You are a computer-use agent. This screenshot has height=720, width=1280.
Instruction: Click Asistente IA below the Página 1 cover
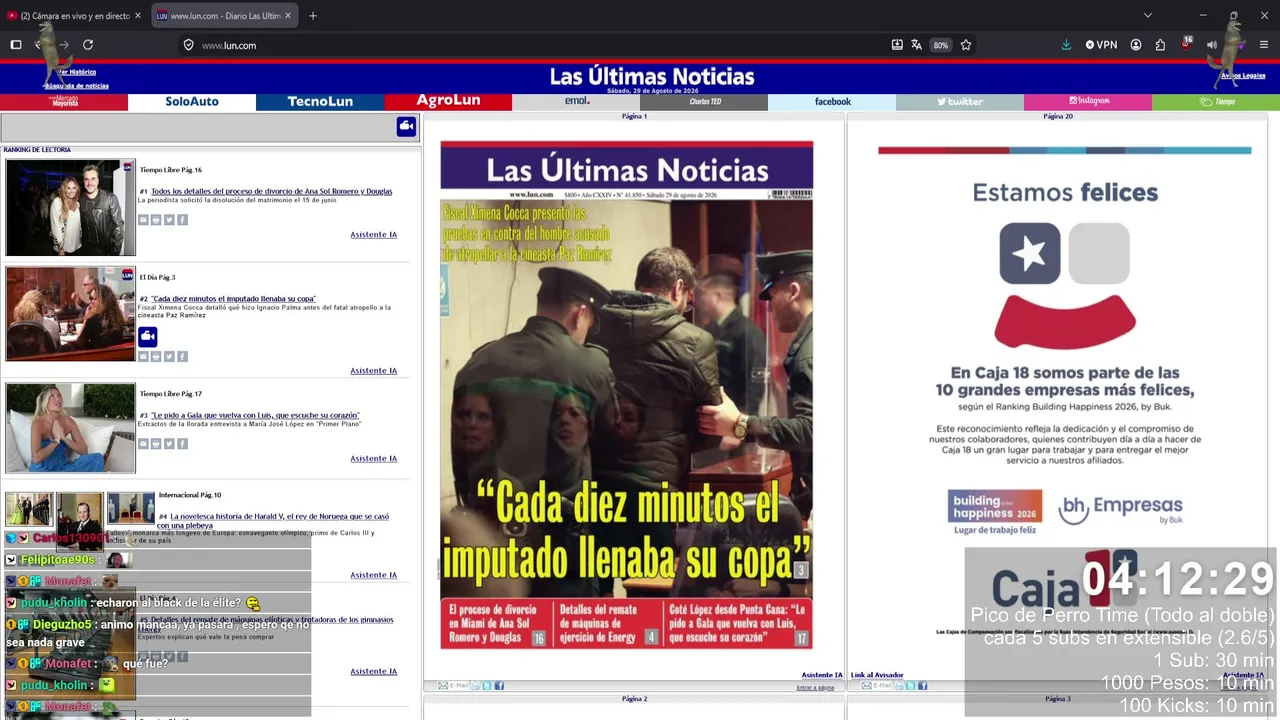tap(822, 675)
